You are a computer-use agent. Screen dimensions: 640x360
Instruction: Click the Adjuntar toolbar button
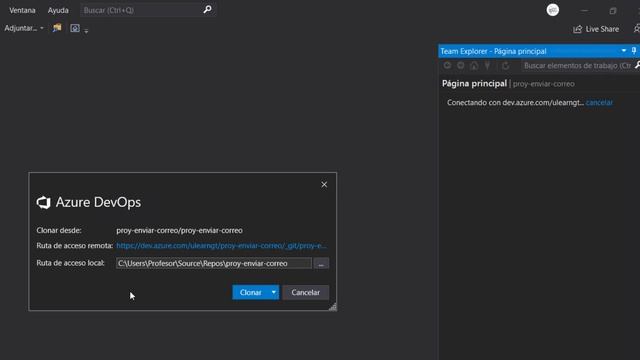pyautogui.click(x=20, y=28)
